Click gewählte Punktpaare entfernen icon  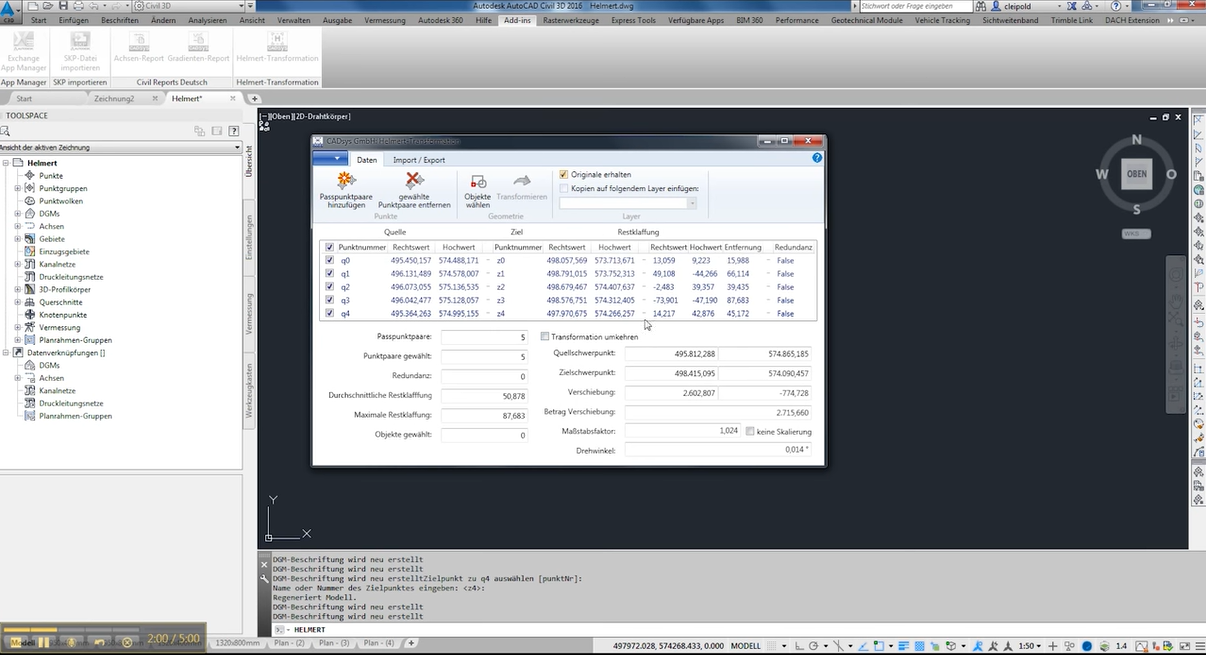[x=413, y=181]
